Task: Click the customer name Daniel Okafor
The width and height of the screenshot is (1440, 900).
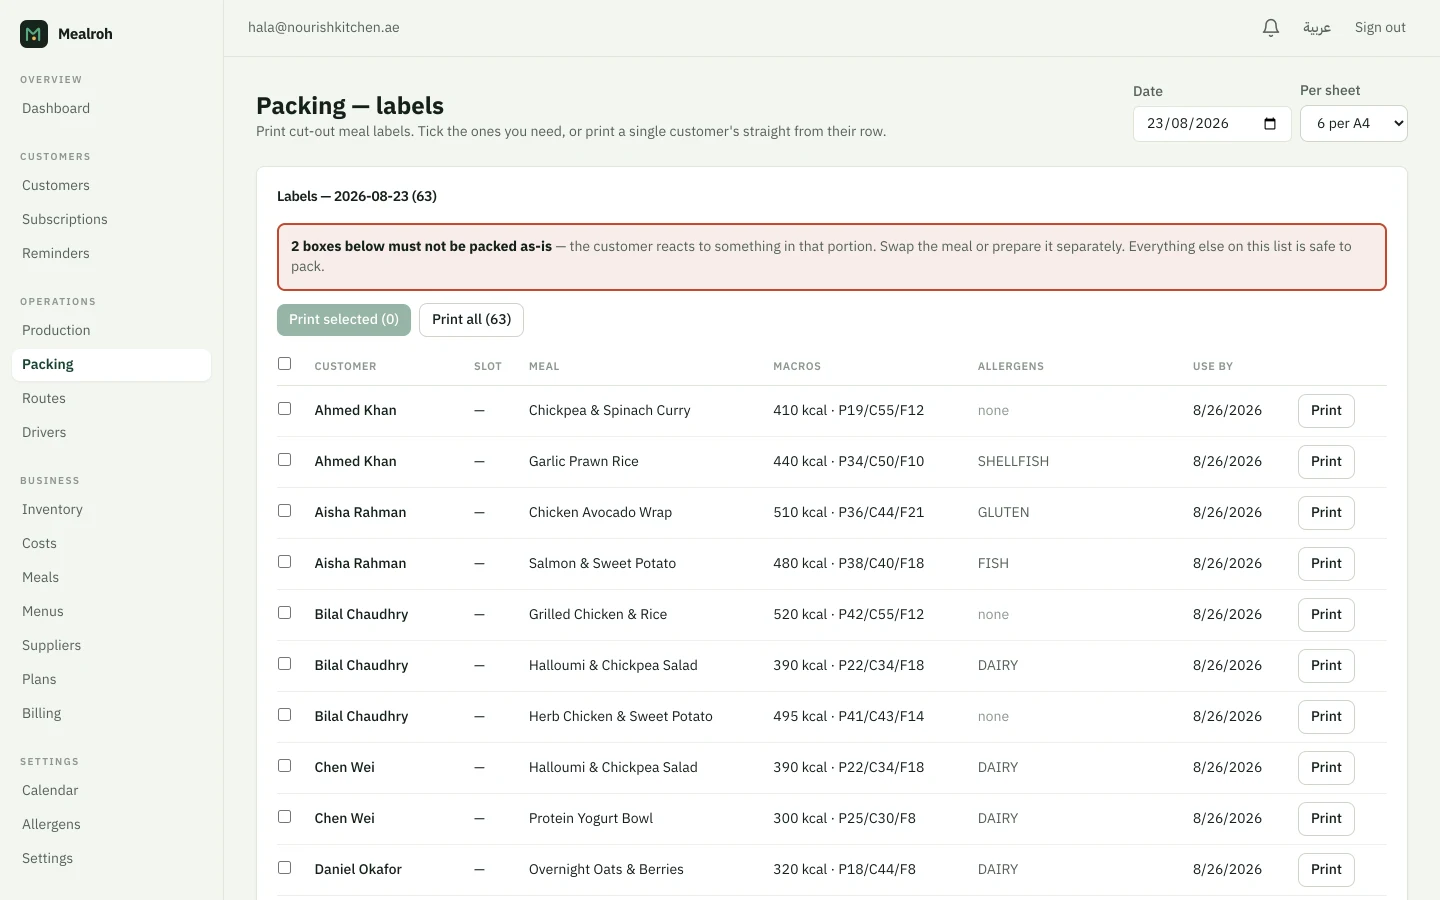Action: click(358, 869)
